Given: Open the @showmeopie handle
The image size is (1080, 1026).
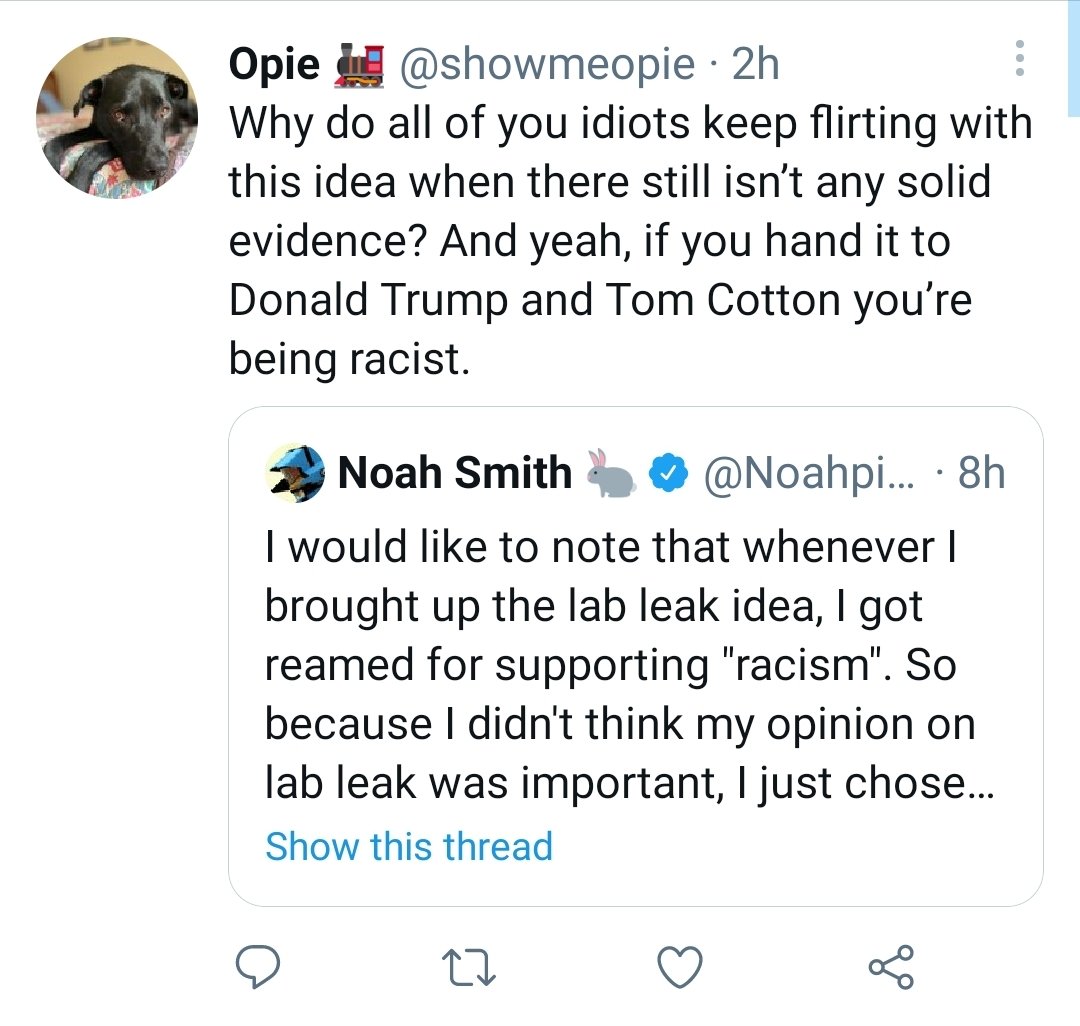Looking at the screenshot, I should tap(548, 65).
